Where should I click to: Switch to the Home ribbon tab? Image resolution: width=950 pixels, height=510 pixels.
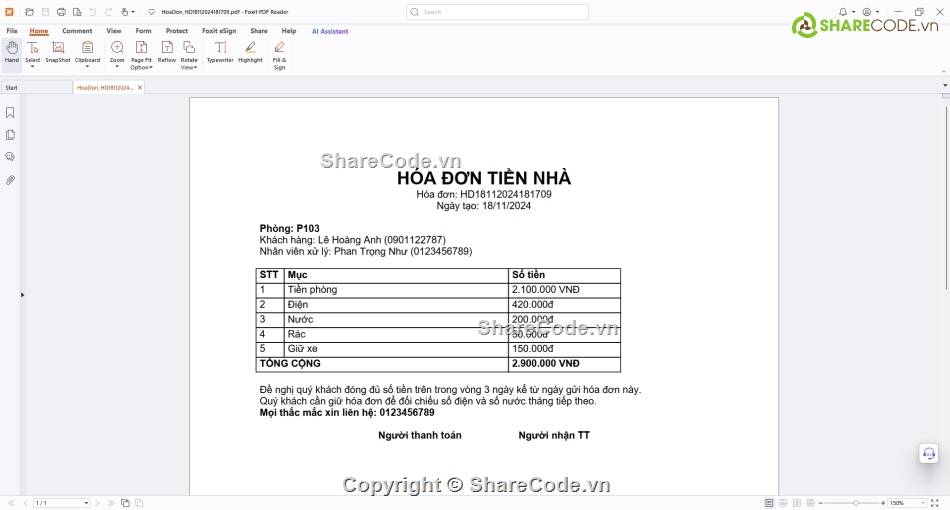[x=39, y=31]
